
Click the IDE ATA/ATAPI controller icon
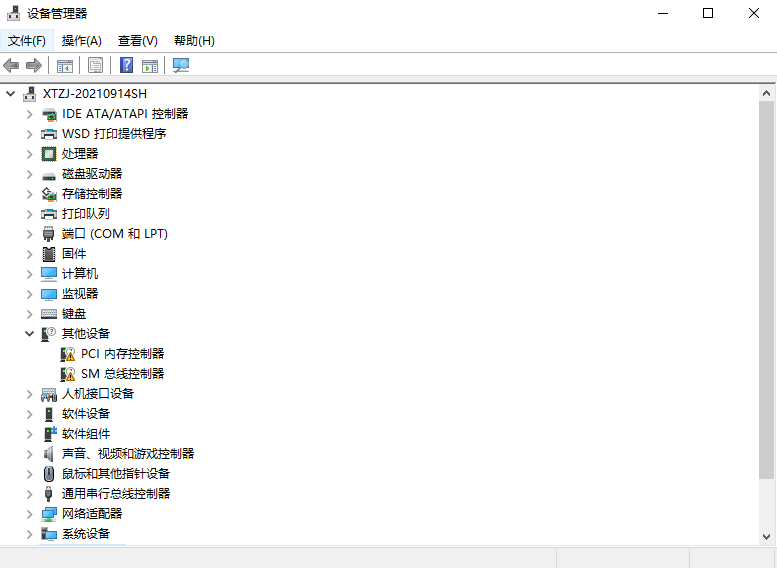tap(49, 114)
